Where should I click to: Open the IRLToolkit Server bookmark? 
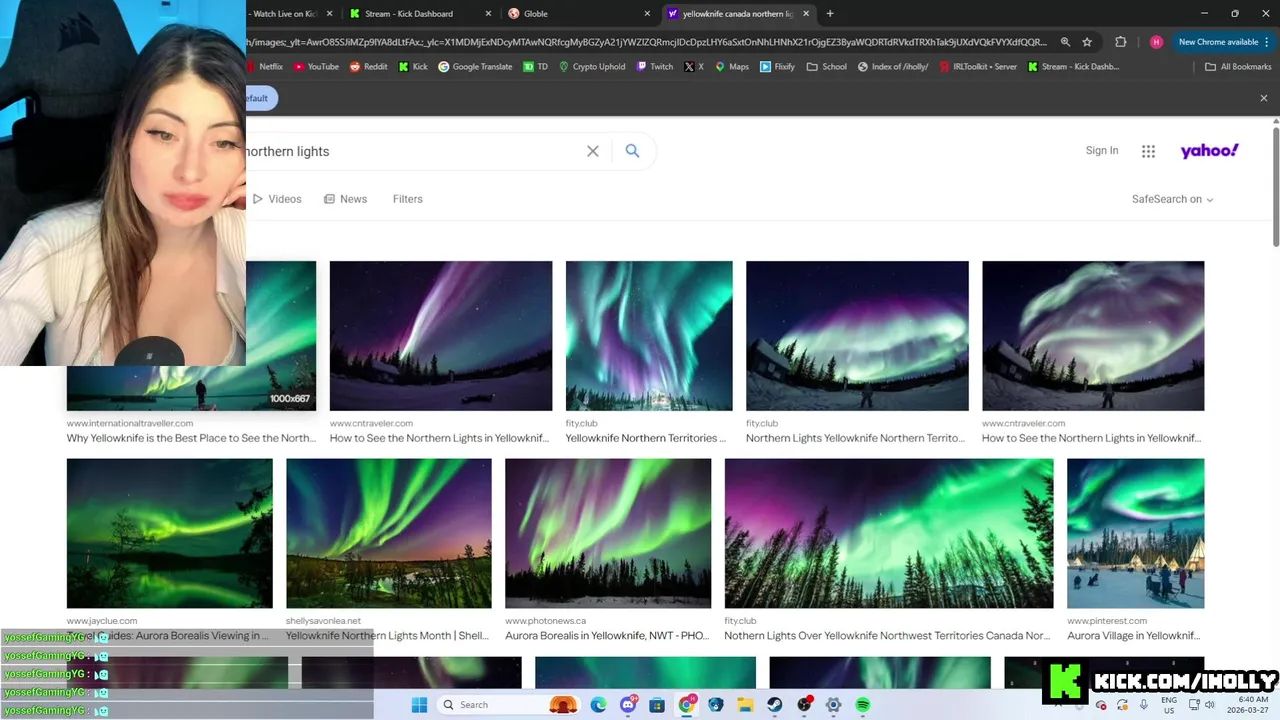[977, 67]
